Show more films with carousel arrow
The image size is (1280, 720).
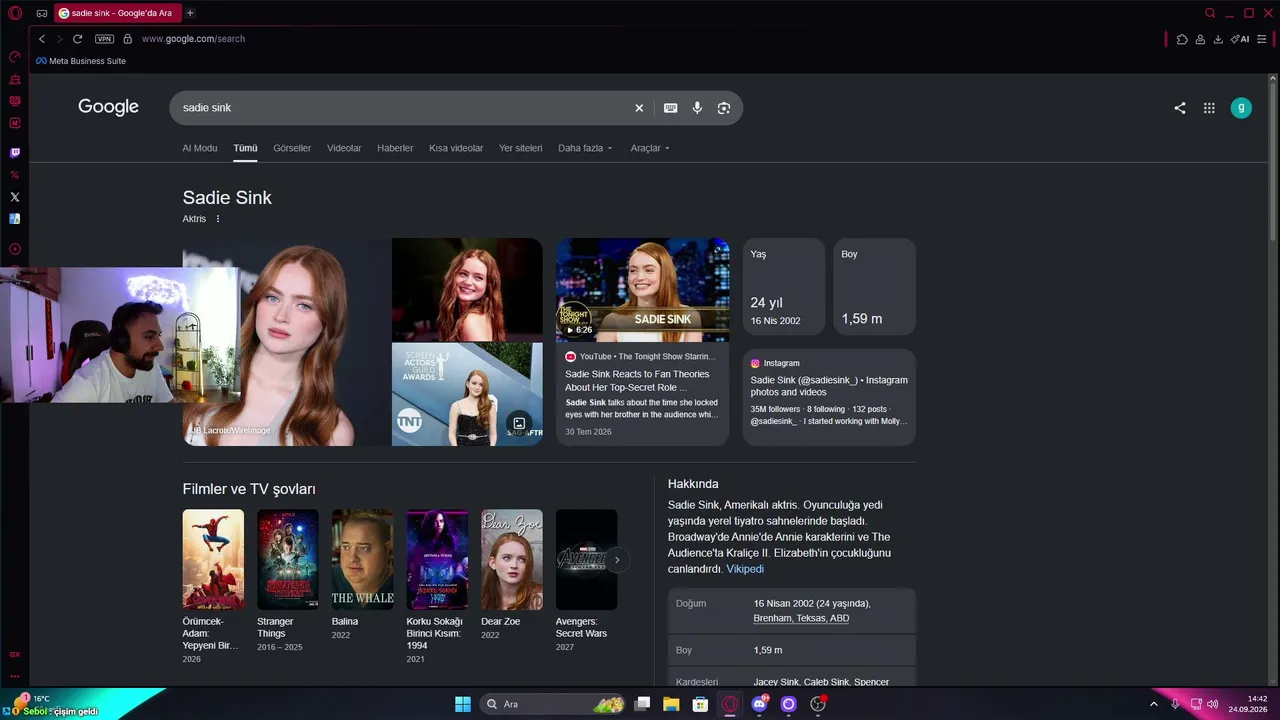pyautogui.click(x=617, y=560)
